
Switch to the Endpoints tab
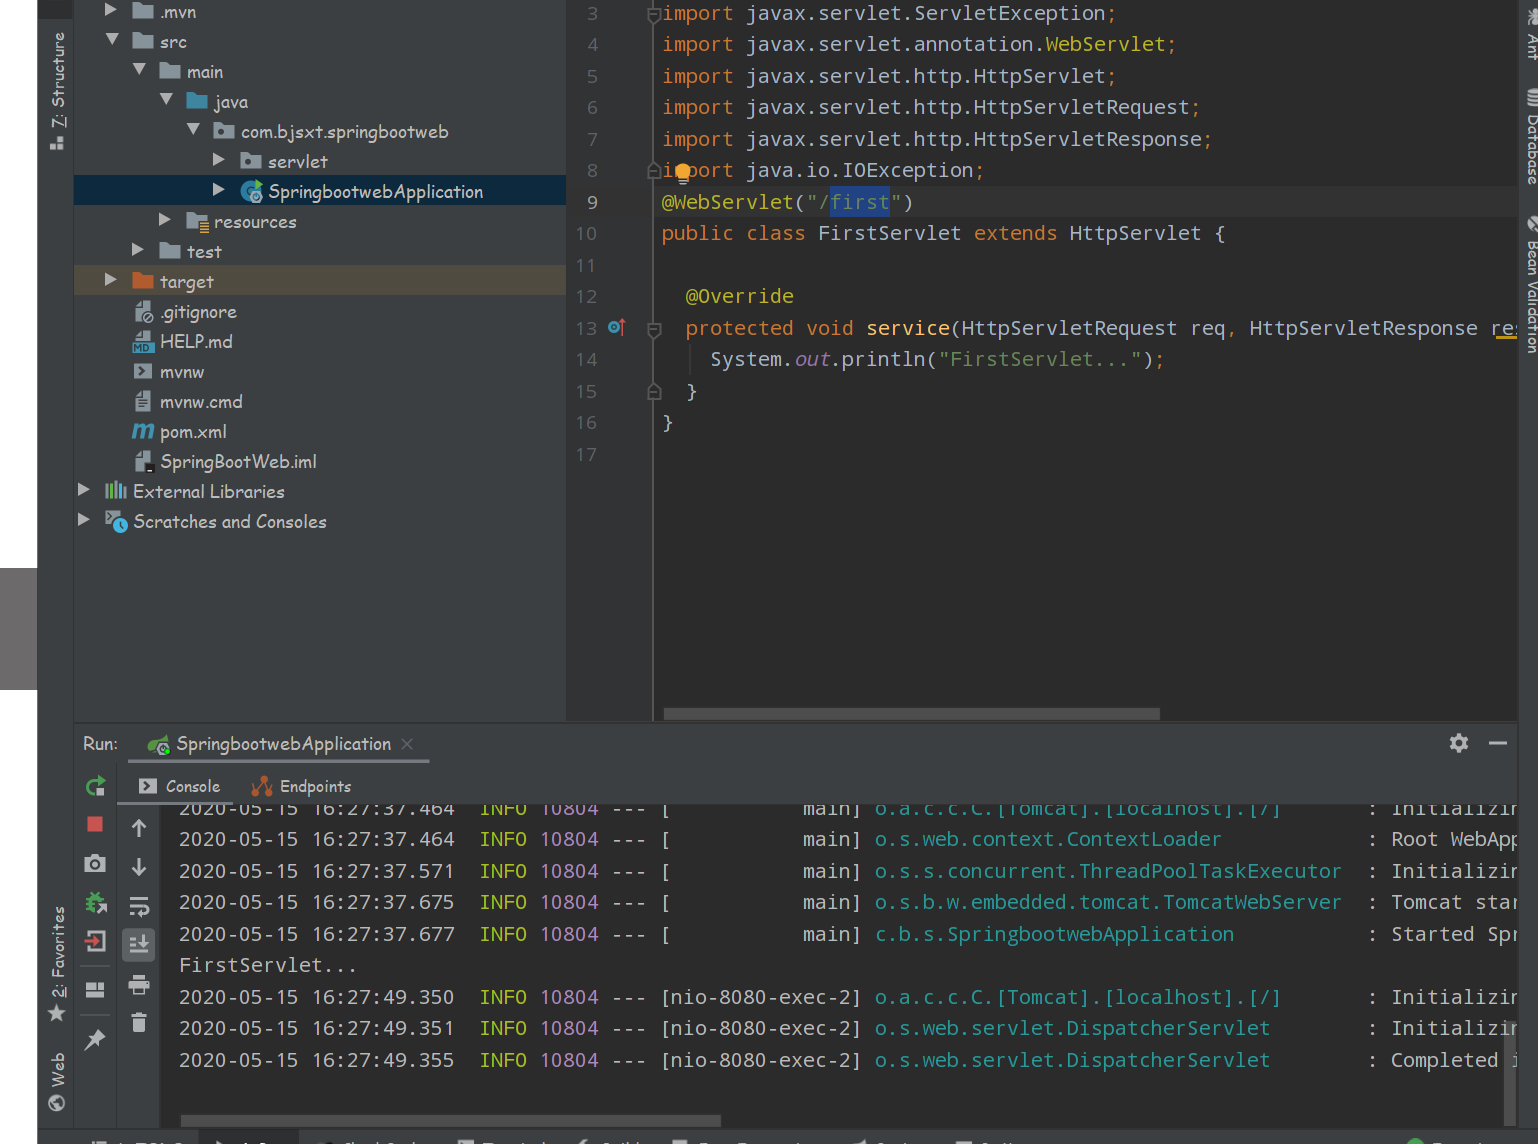coord(301,786)
